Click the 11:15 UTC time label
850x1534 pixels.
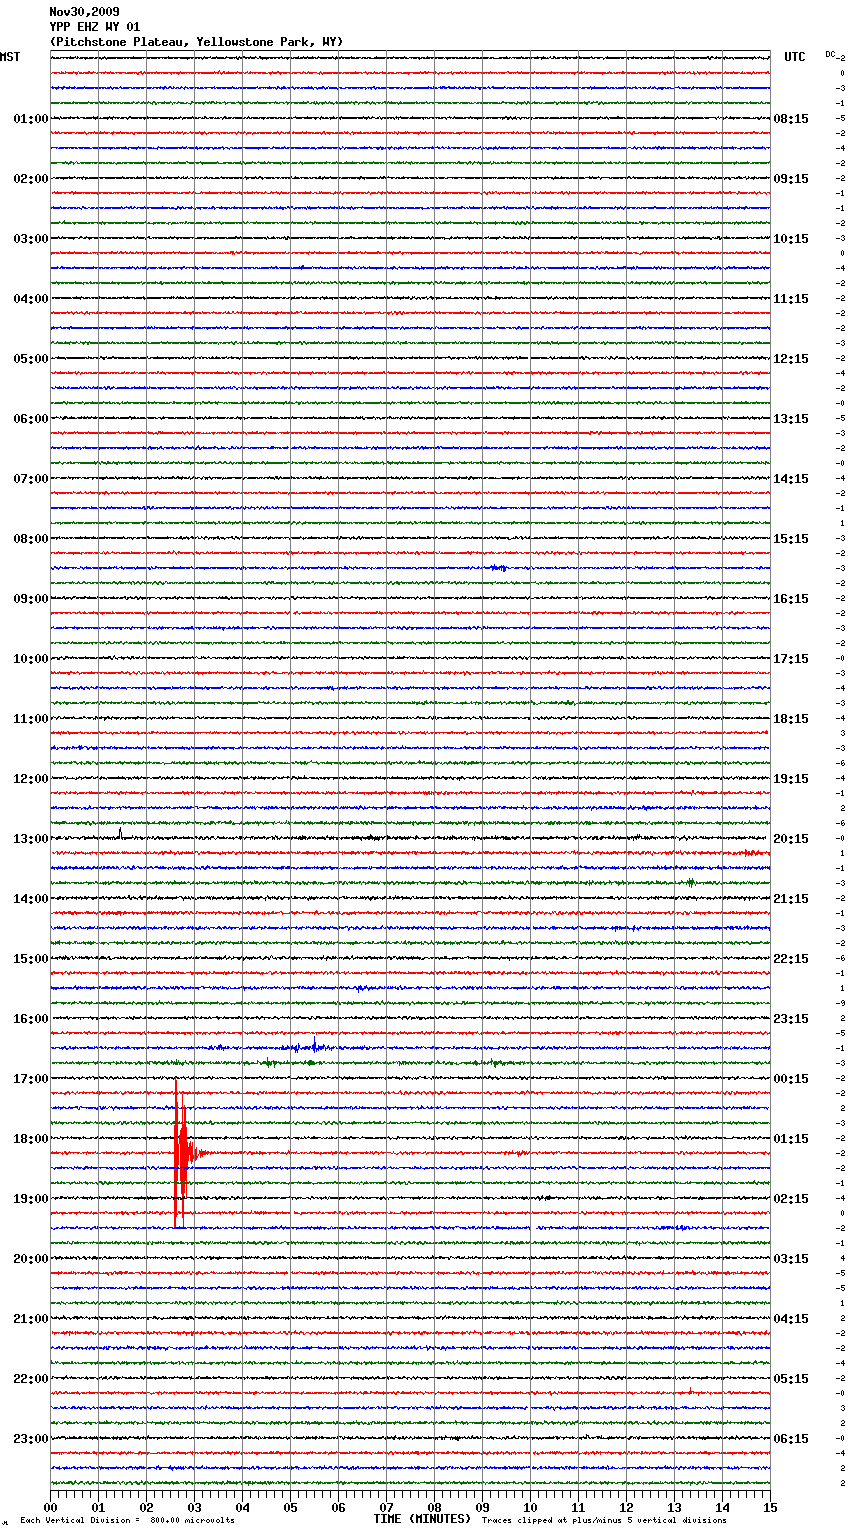791,299
